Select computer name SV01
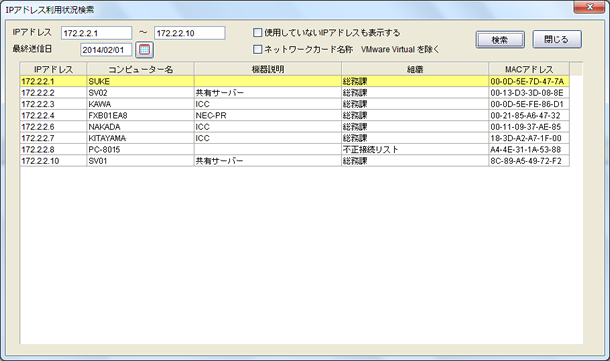610x361 pixels. point(140,160)
